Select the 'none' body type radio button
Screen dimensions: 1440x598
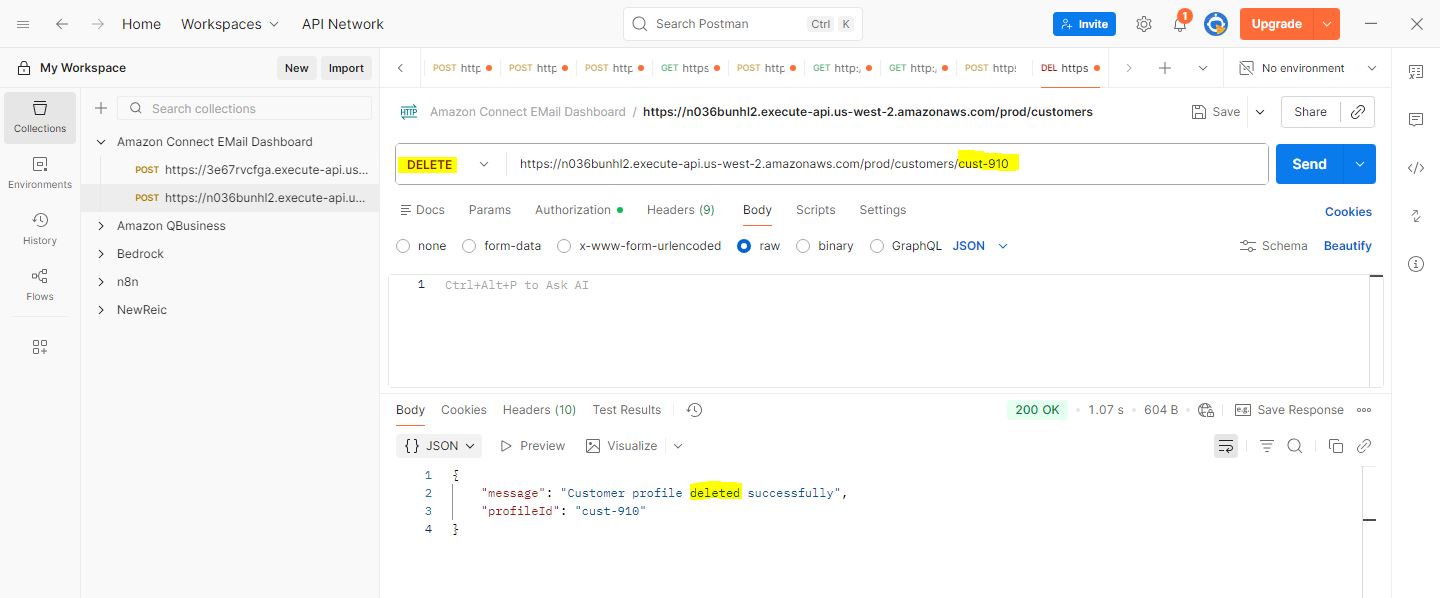click(403, 246)
